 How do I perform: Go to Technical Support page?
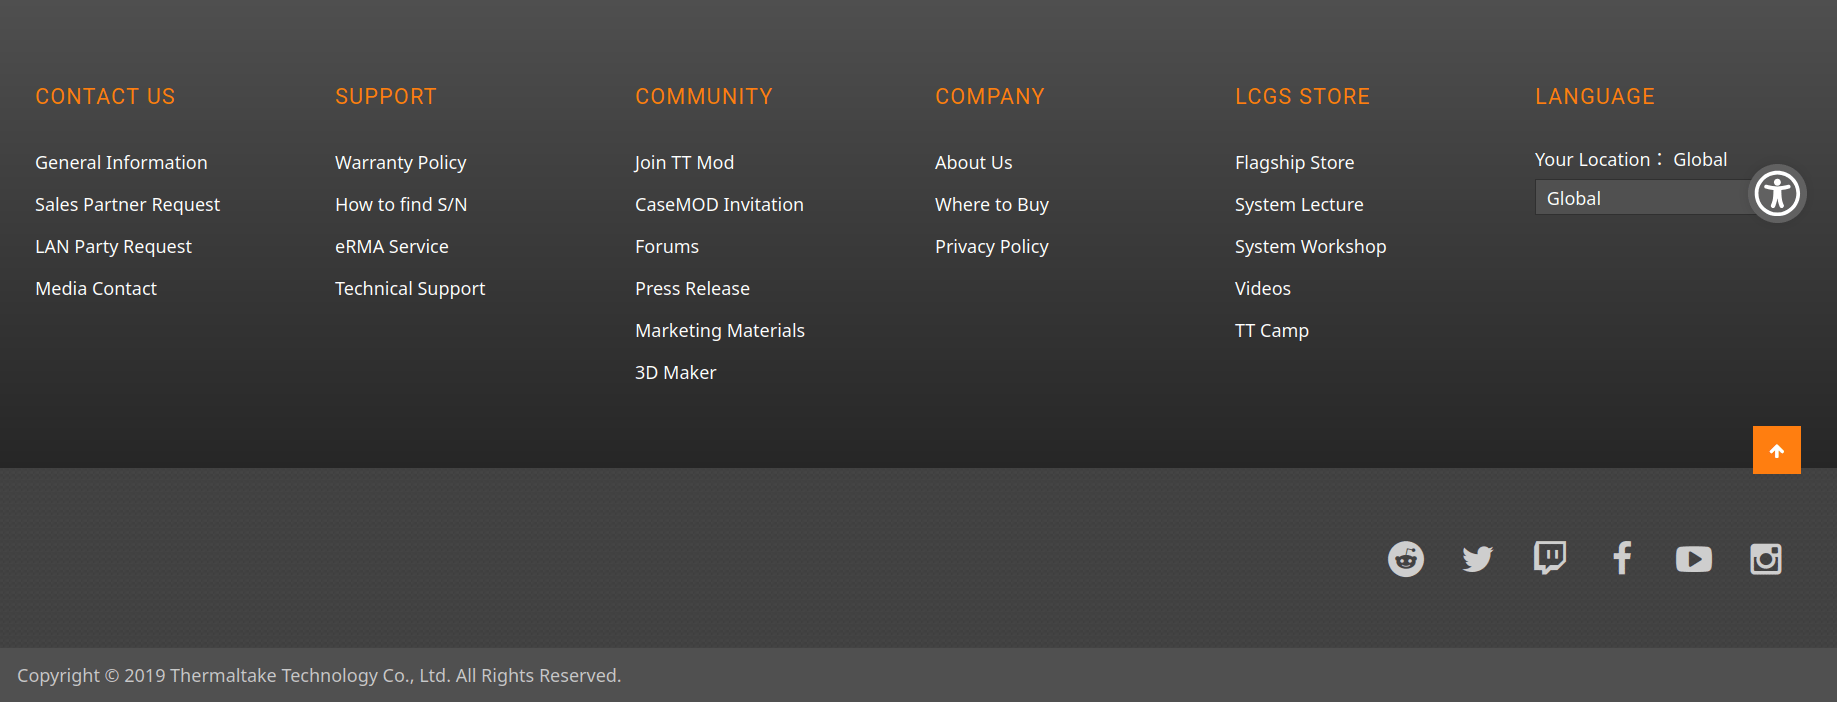409,288
